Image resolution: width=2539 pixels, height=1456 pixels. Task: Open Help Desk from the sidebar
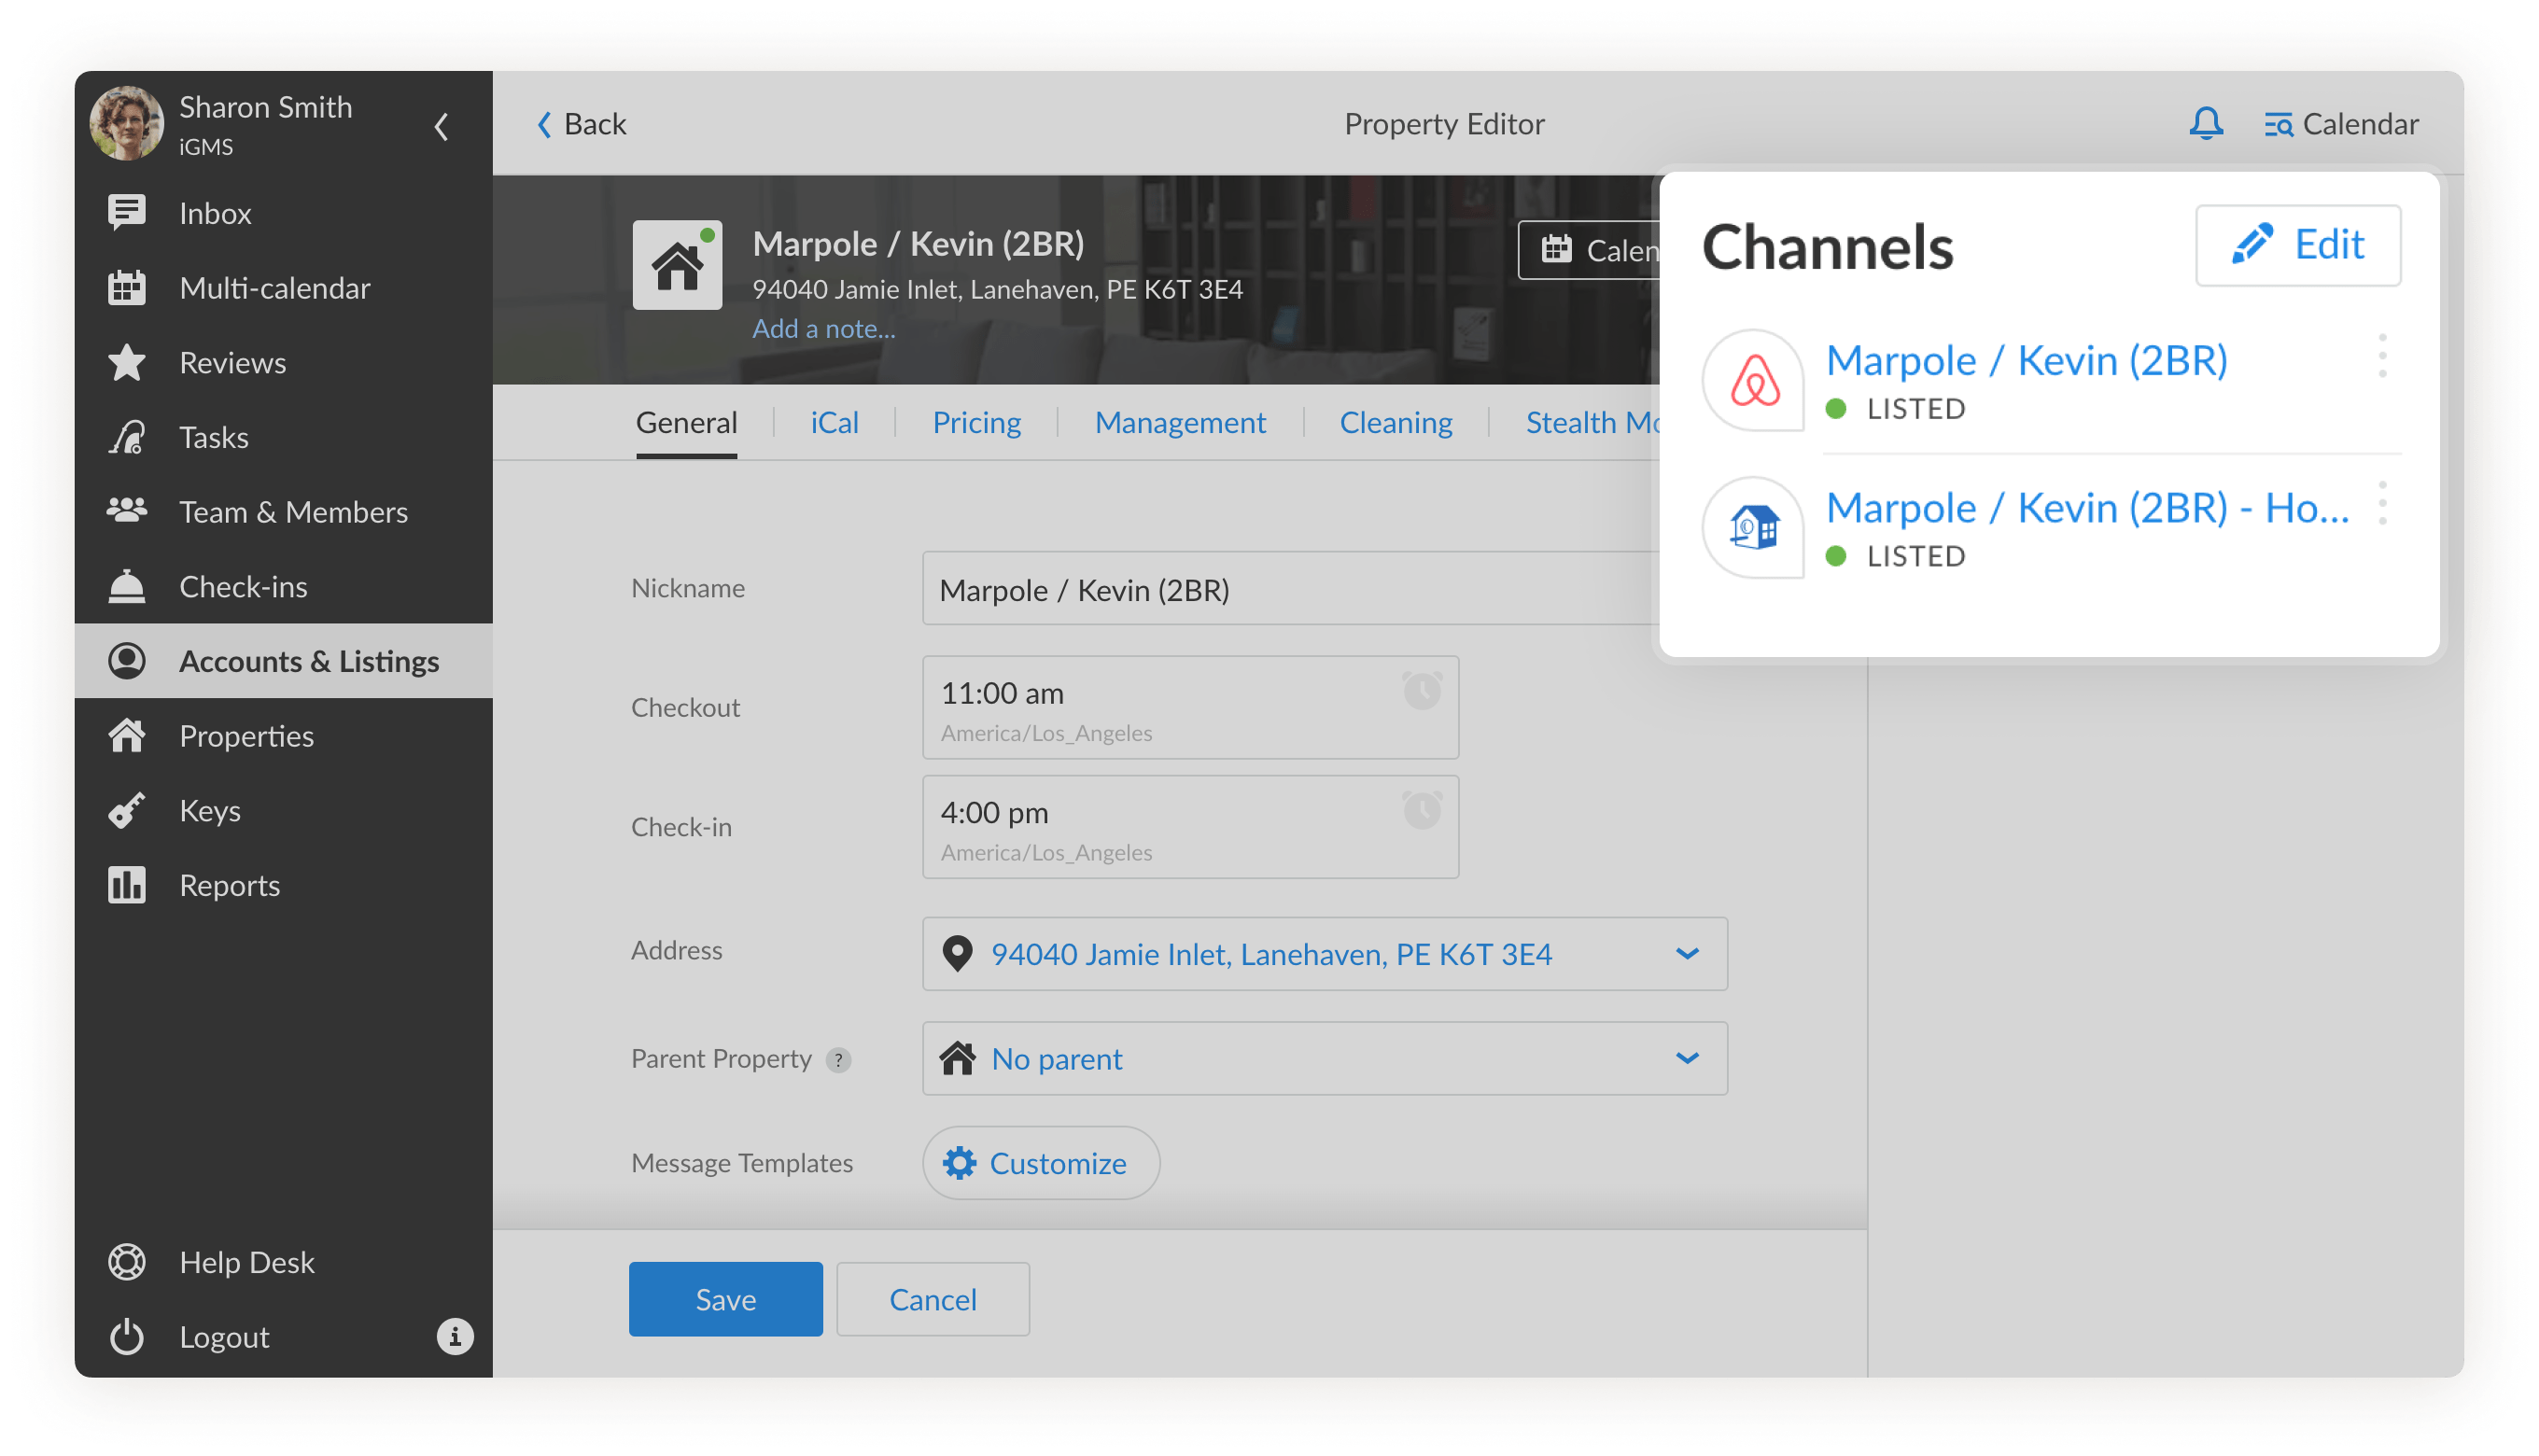(x=284, y=1262)
